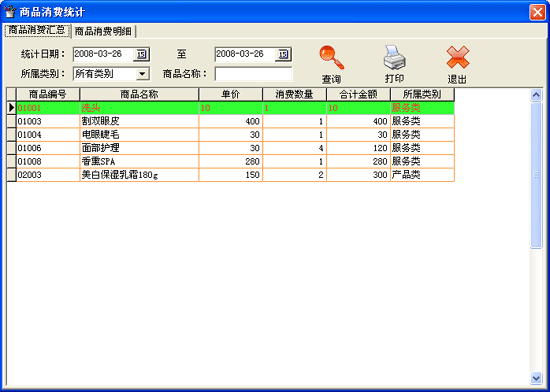Click the scrollbar down arrow

[x=536, y=378]
